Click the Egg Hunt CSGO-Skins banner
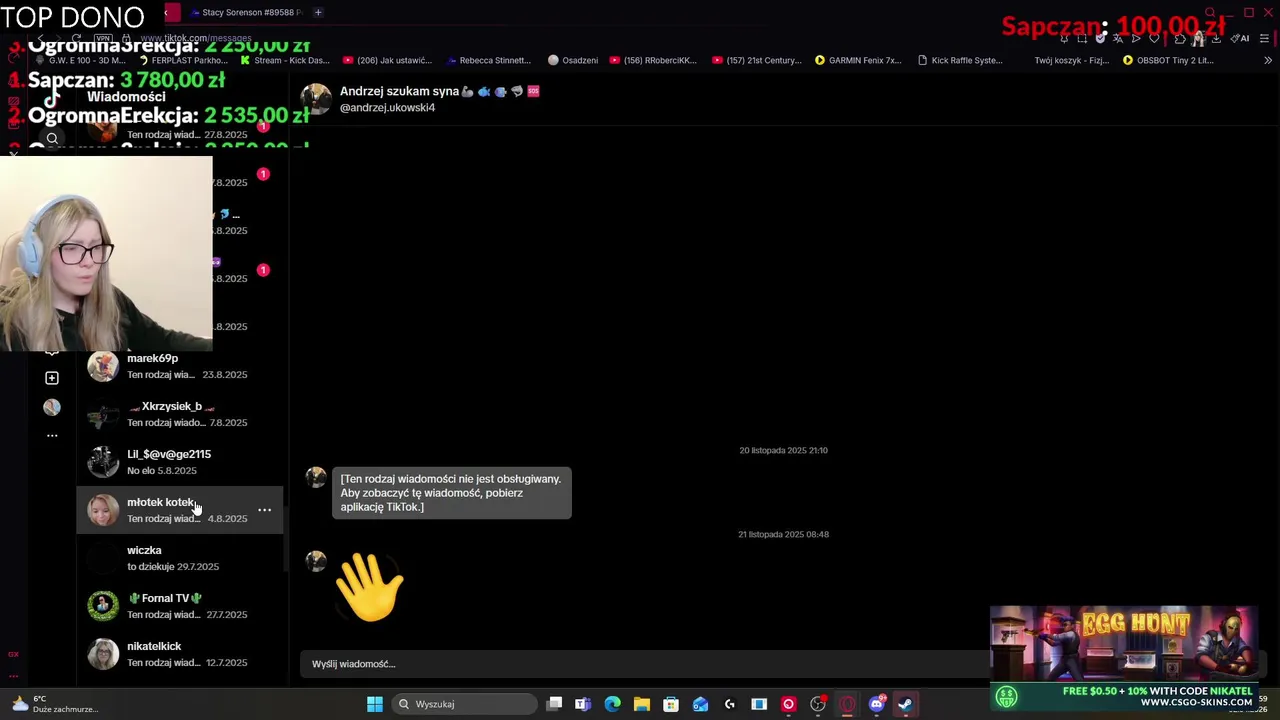Image resolution: width=1280 pixels, height=720 pixels. pyautogui.click(x=1123, y=657)
